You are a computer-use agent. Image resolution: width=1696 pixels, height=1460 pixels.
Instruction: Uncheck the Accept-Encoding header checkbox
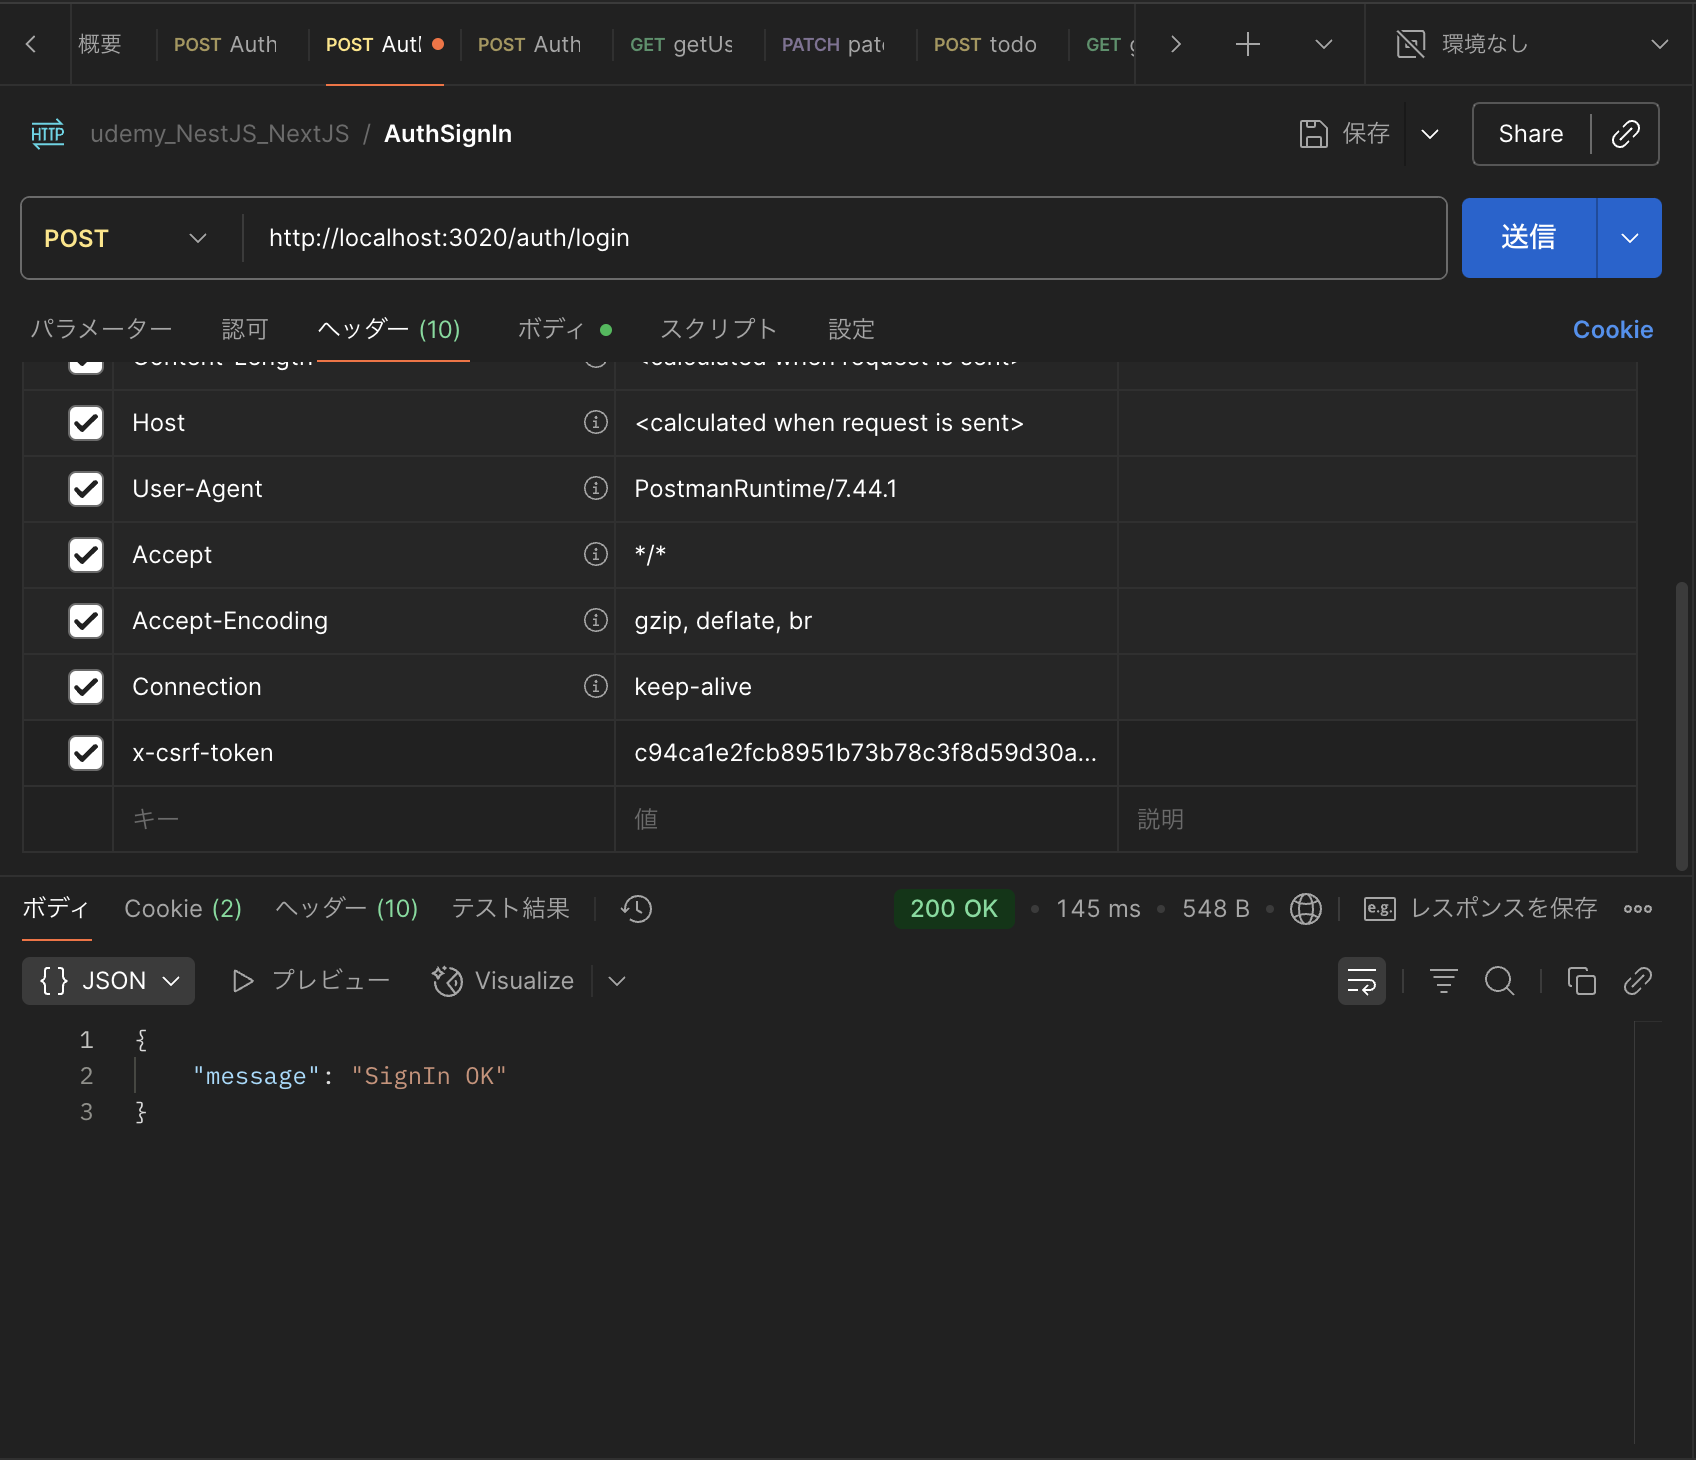click(86, 621)
